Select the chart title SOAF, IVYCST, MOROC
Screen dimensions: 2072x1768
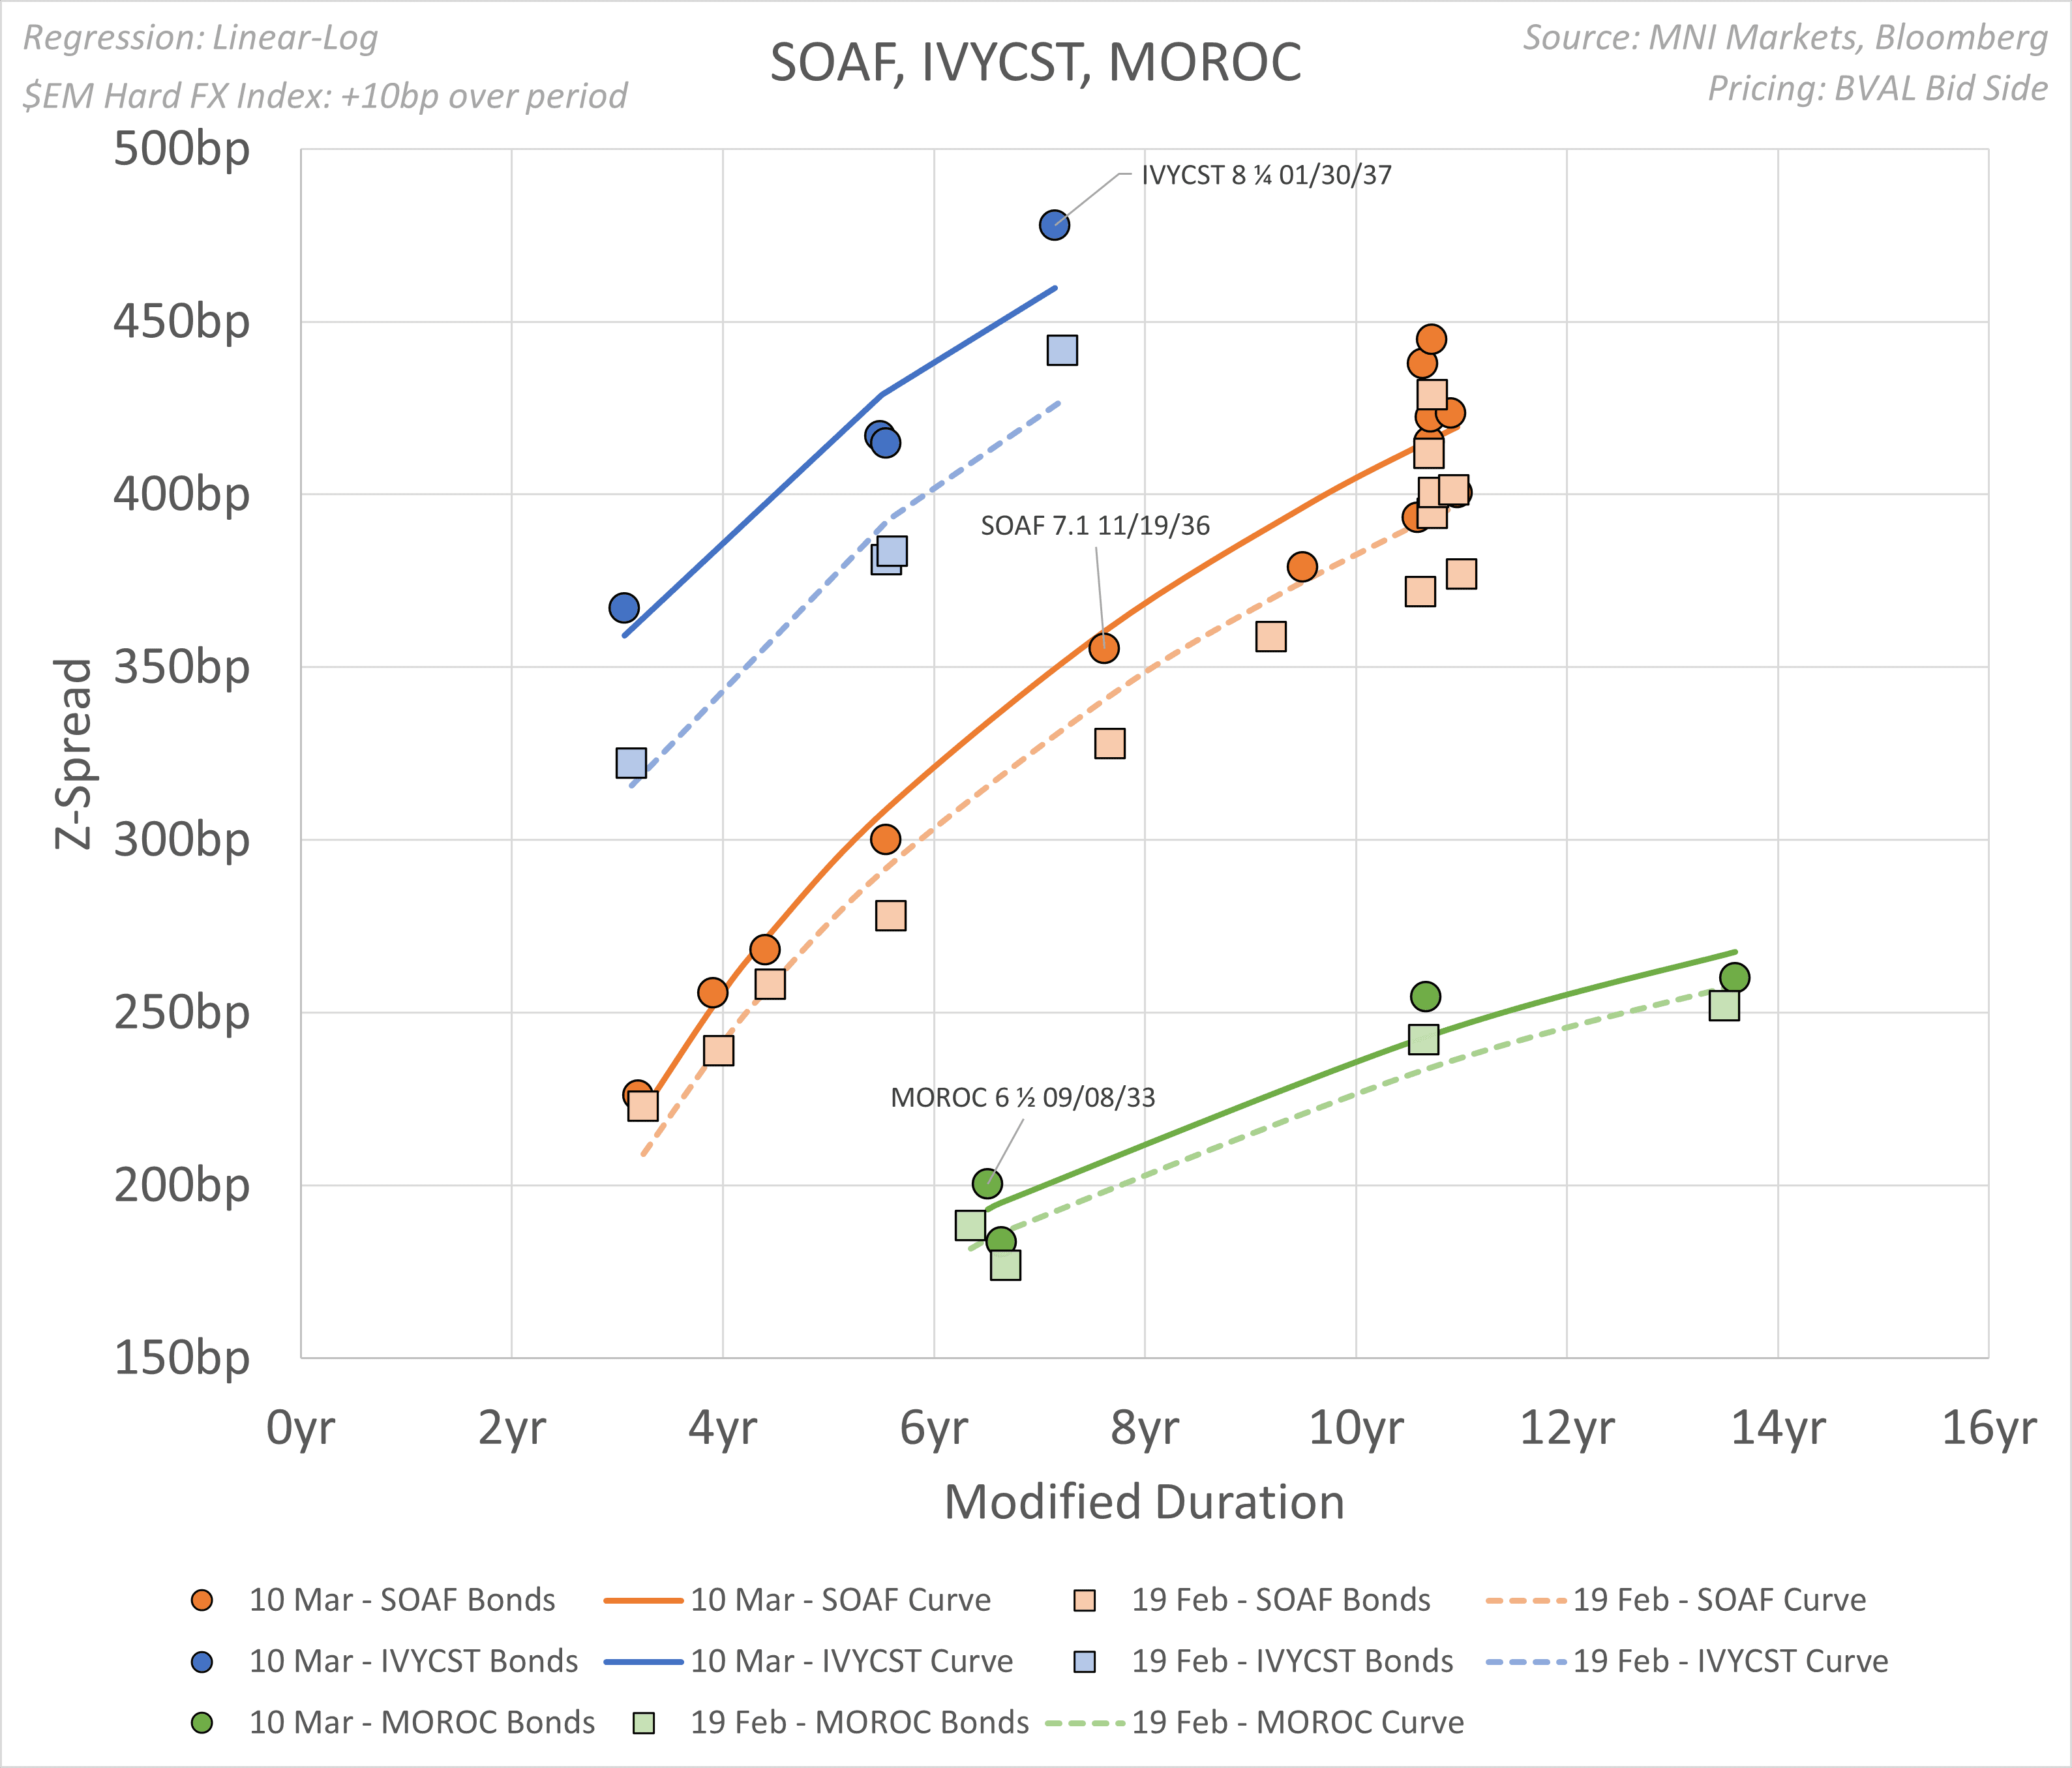[x=1035, y=62]
